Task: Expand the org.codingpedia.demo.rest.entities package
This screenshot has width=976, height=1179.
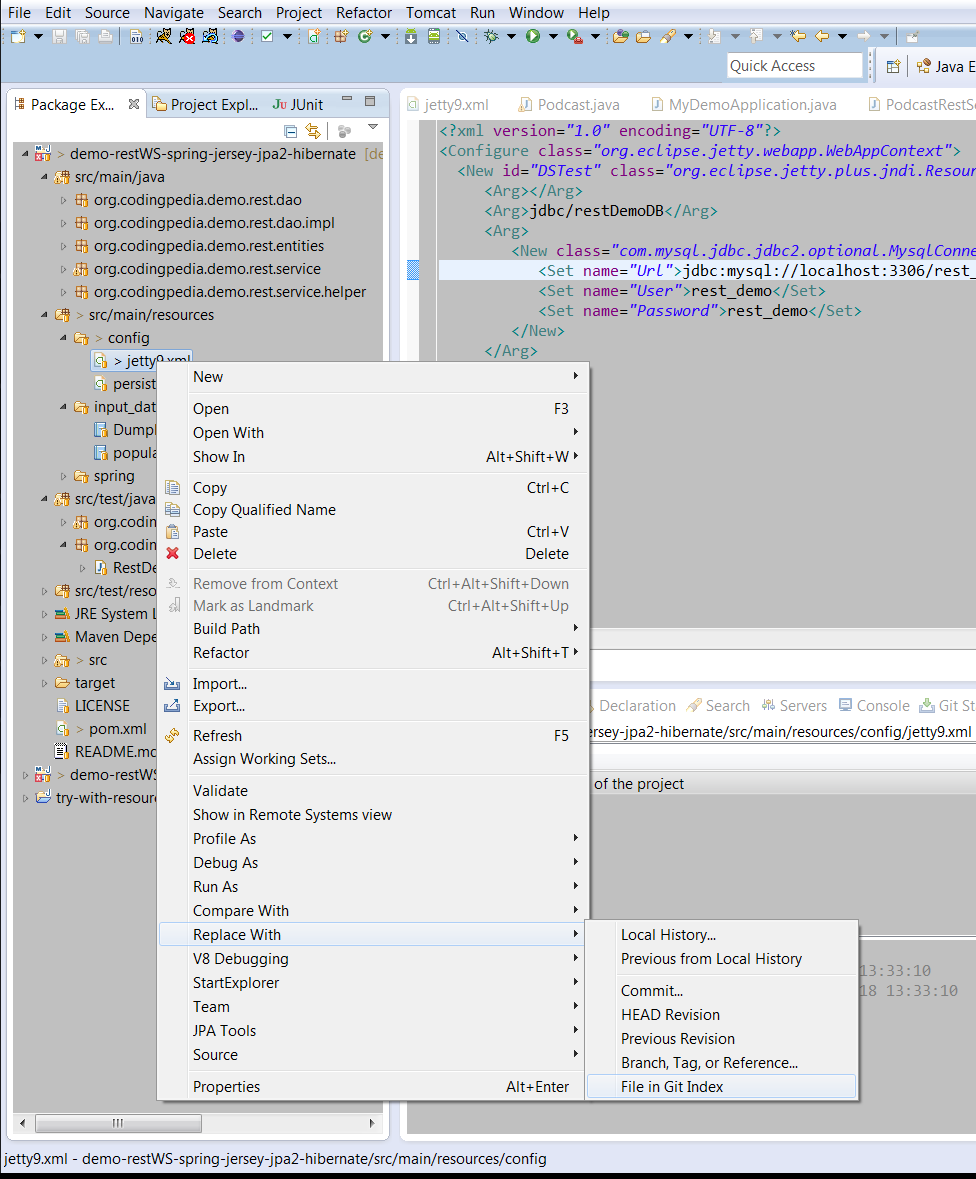Action: click(60, 245)
